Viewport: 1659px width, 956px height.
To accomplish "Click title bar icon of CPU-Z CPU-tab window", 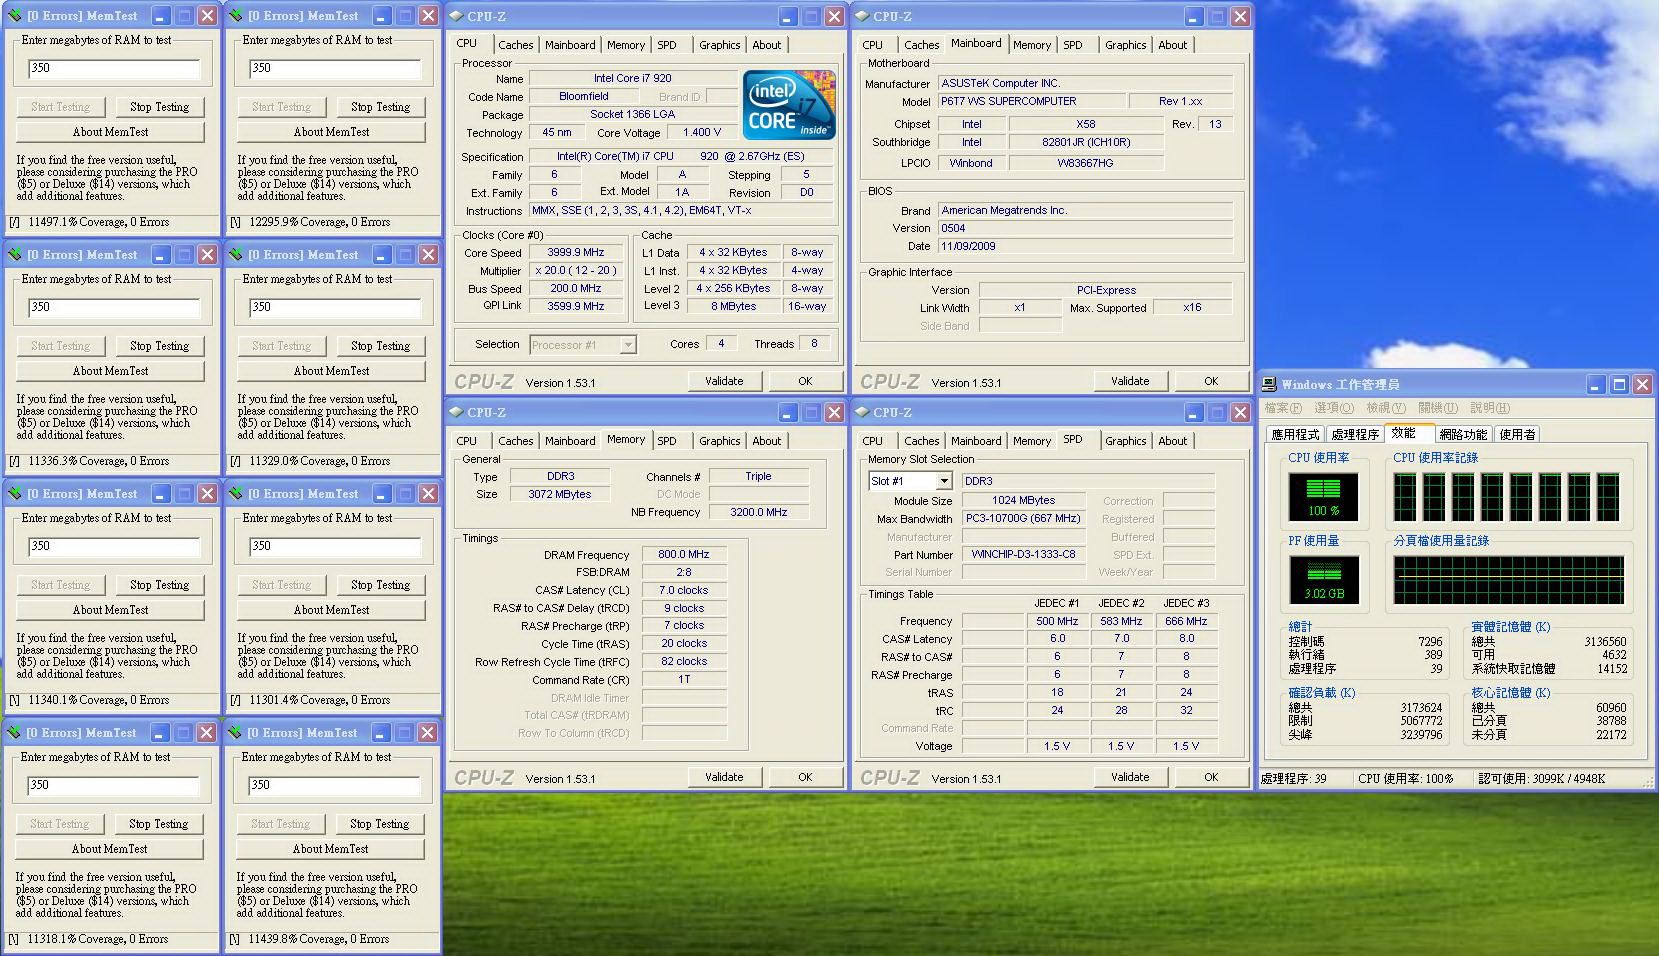I will (456, 16).
